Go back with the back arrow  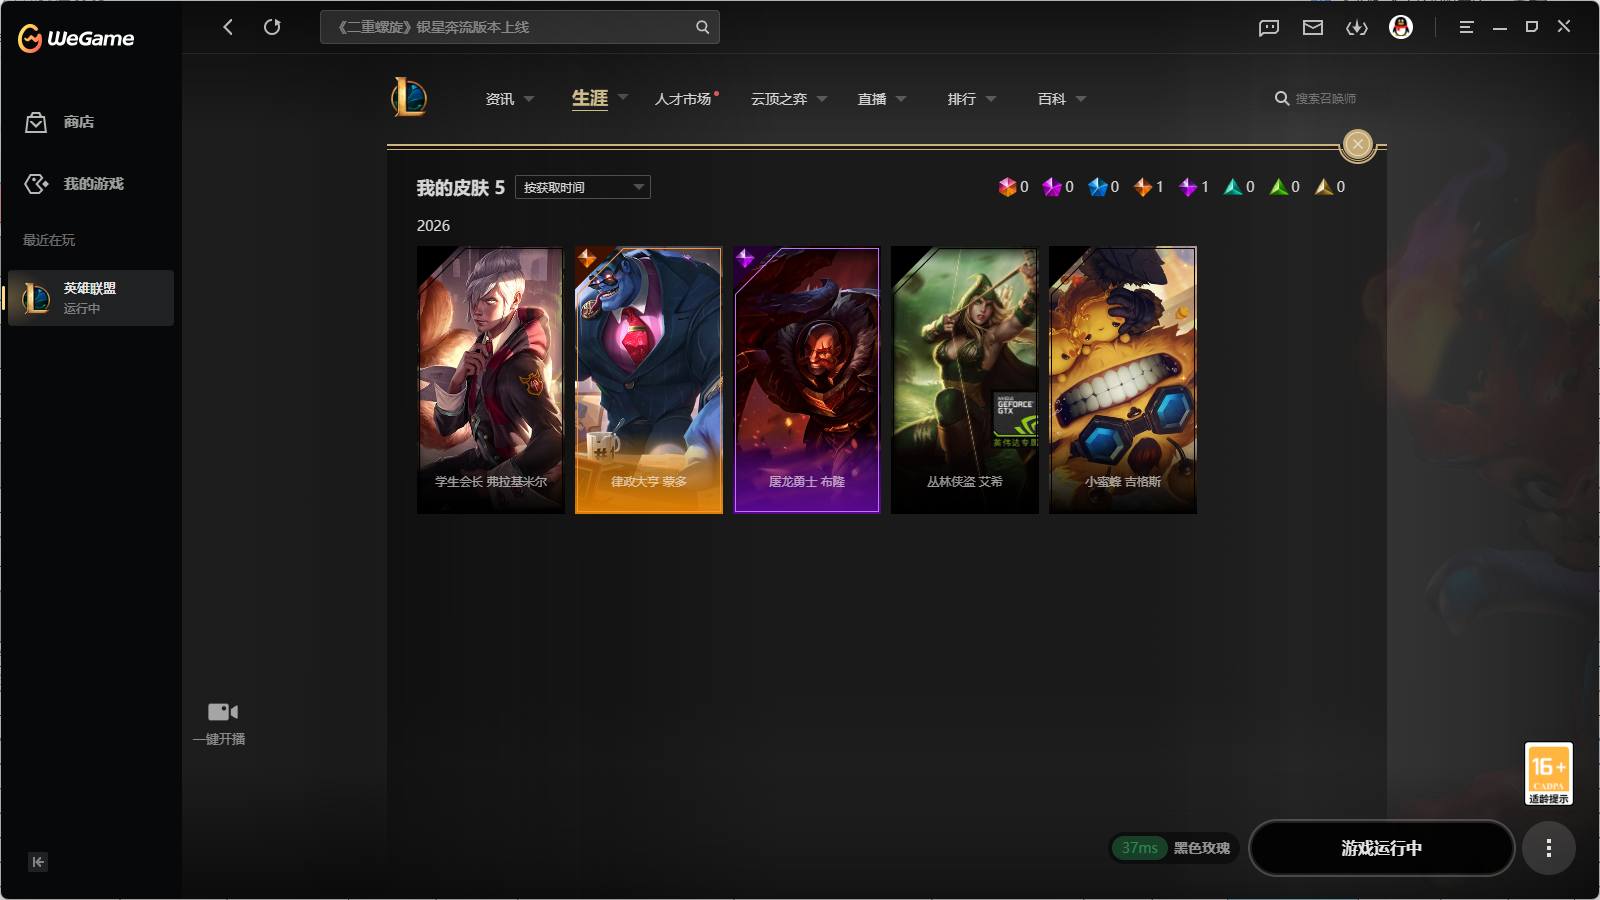click(x=228, y=27)
